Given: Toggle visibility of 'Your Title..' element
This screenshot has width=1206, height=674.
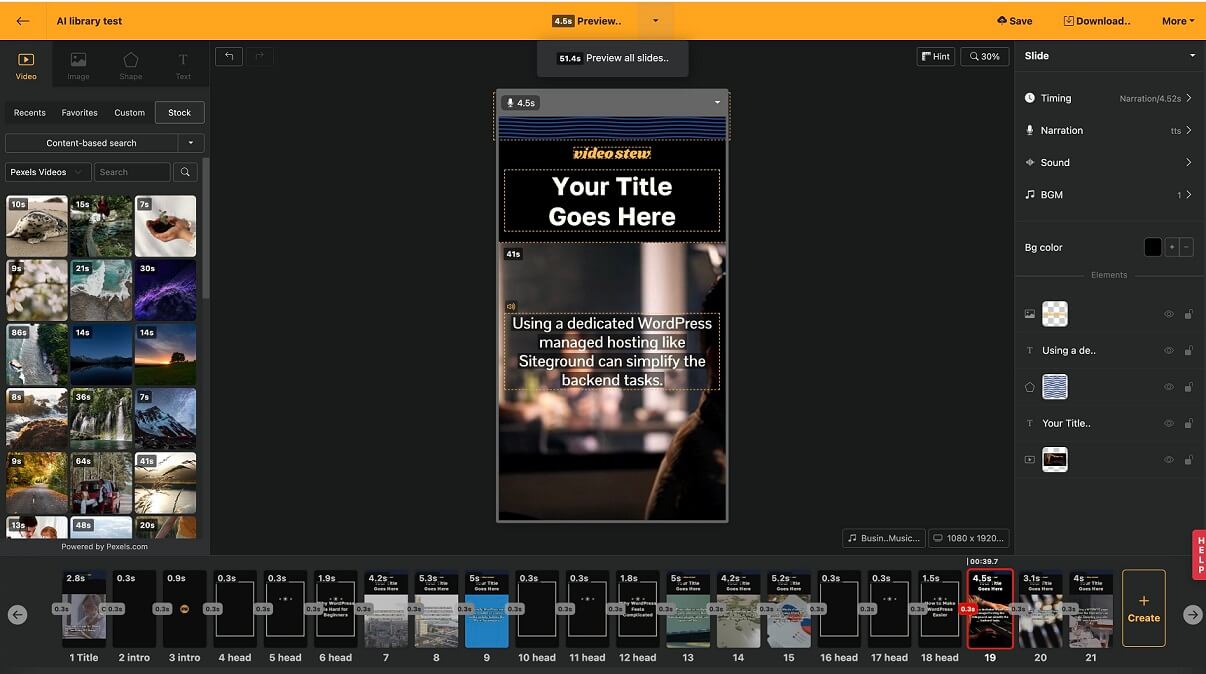Looking at the screenshot, I should [x=1168, y=424].
